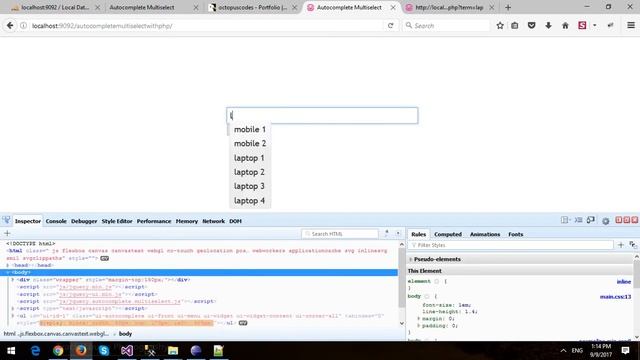Click the 'body' breadcrumb in devtools

pyautogui.click(x=125, y=334)
